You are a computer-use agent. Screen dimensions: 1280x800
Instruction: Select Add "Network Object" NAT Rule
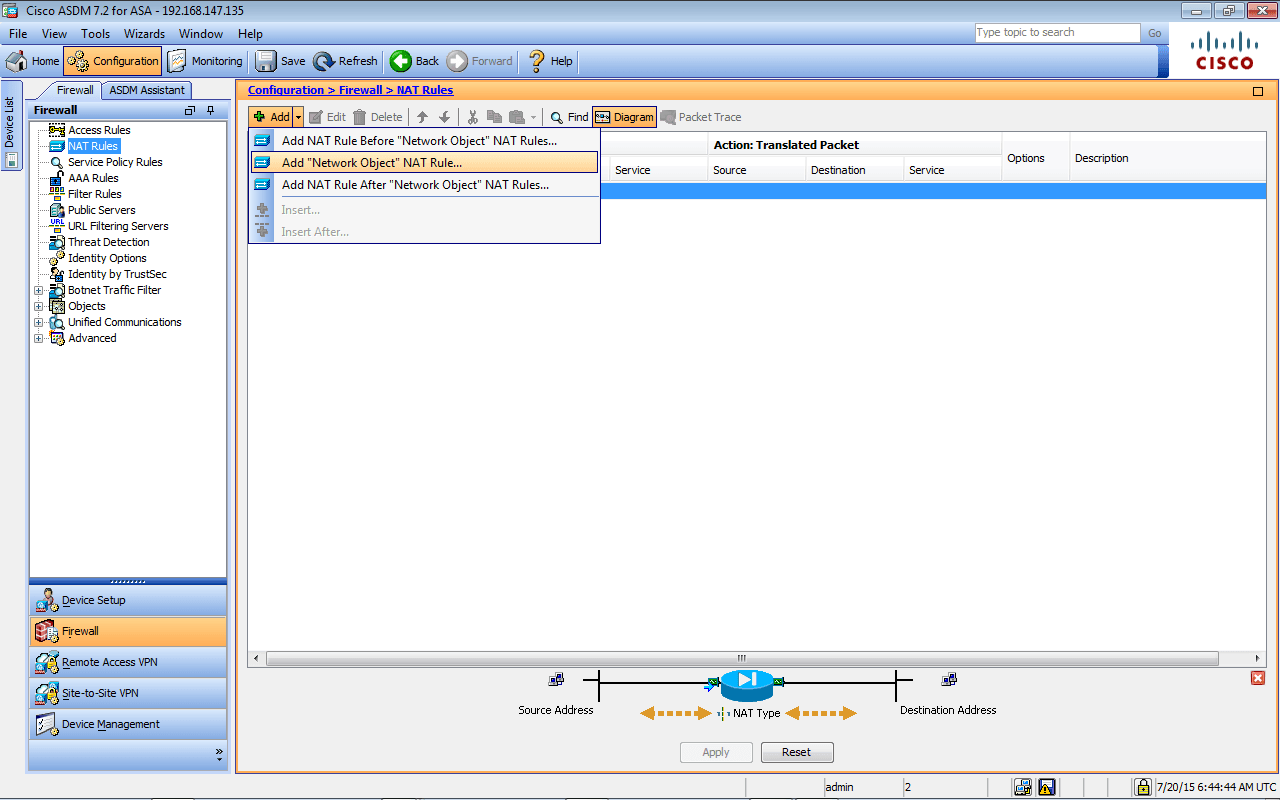point(424,163)
